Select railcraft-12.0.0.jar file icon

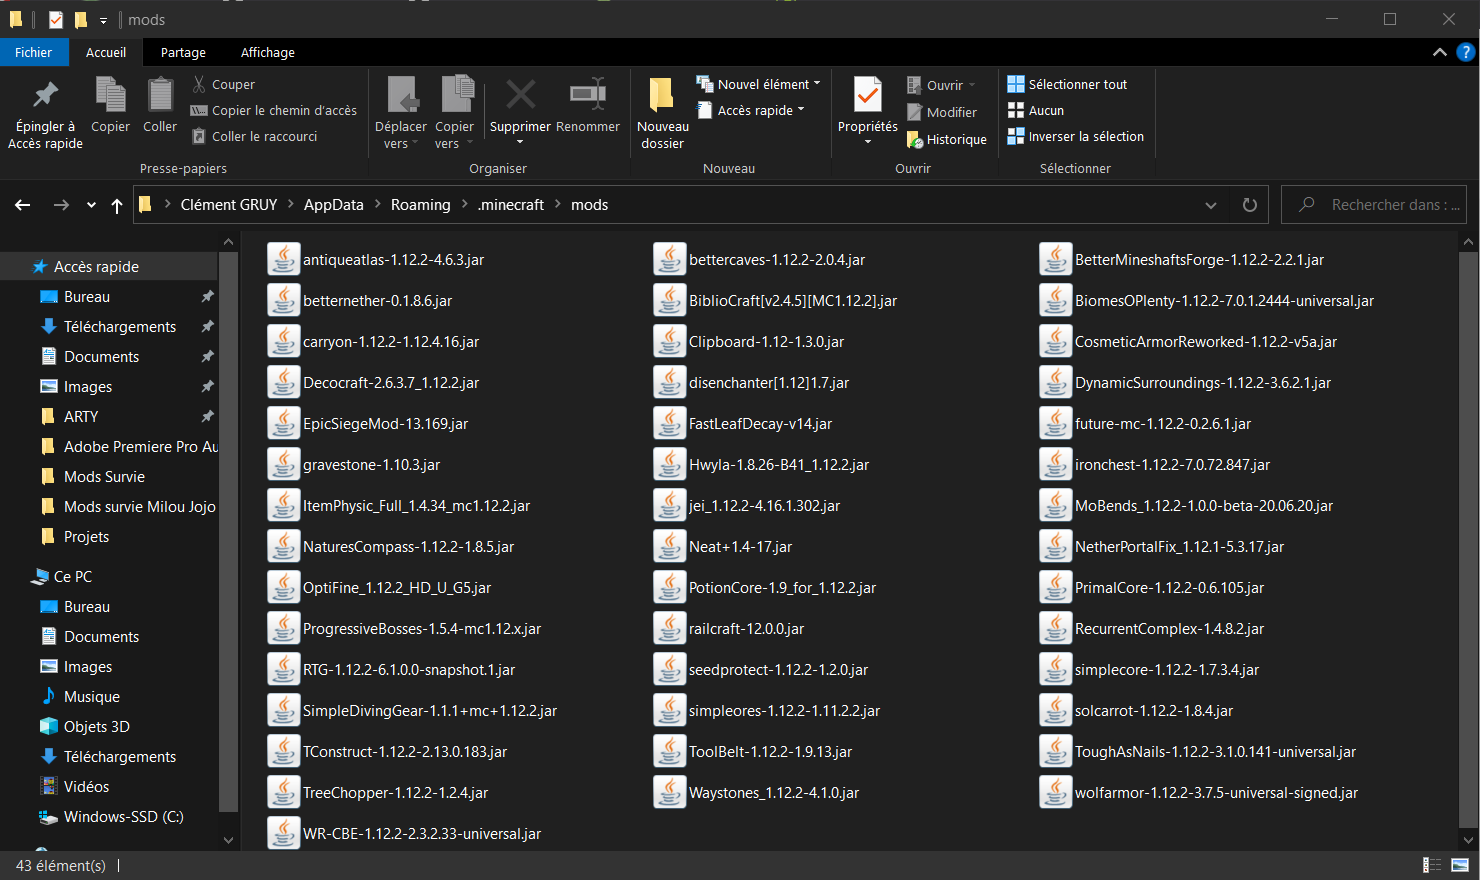[670, 628]
